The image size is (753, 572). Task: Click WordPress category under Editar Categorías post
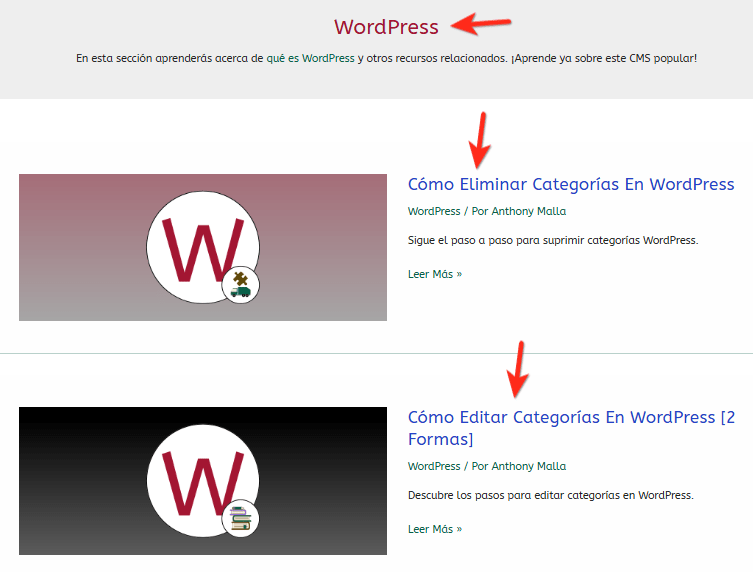(434, 466)
